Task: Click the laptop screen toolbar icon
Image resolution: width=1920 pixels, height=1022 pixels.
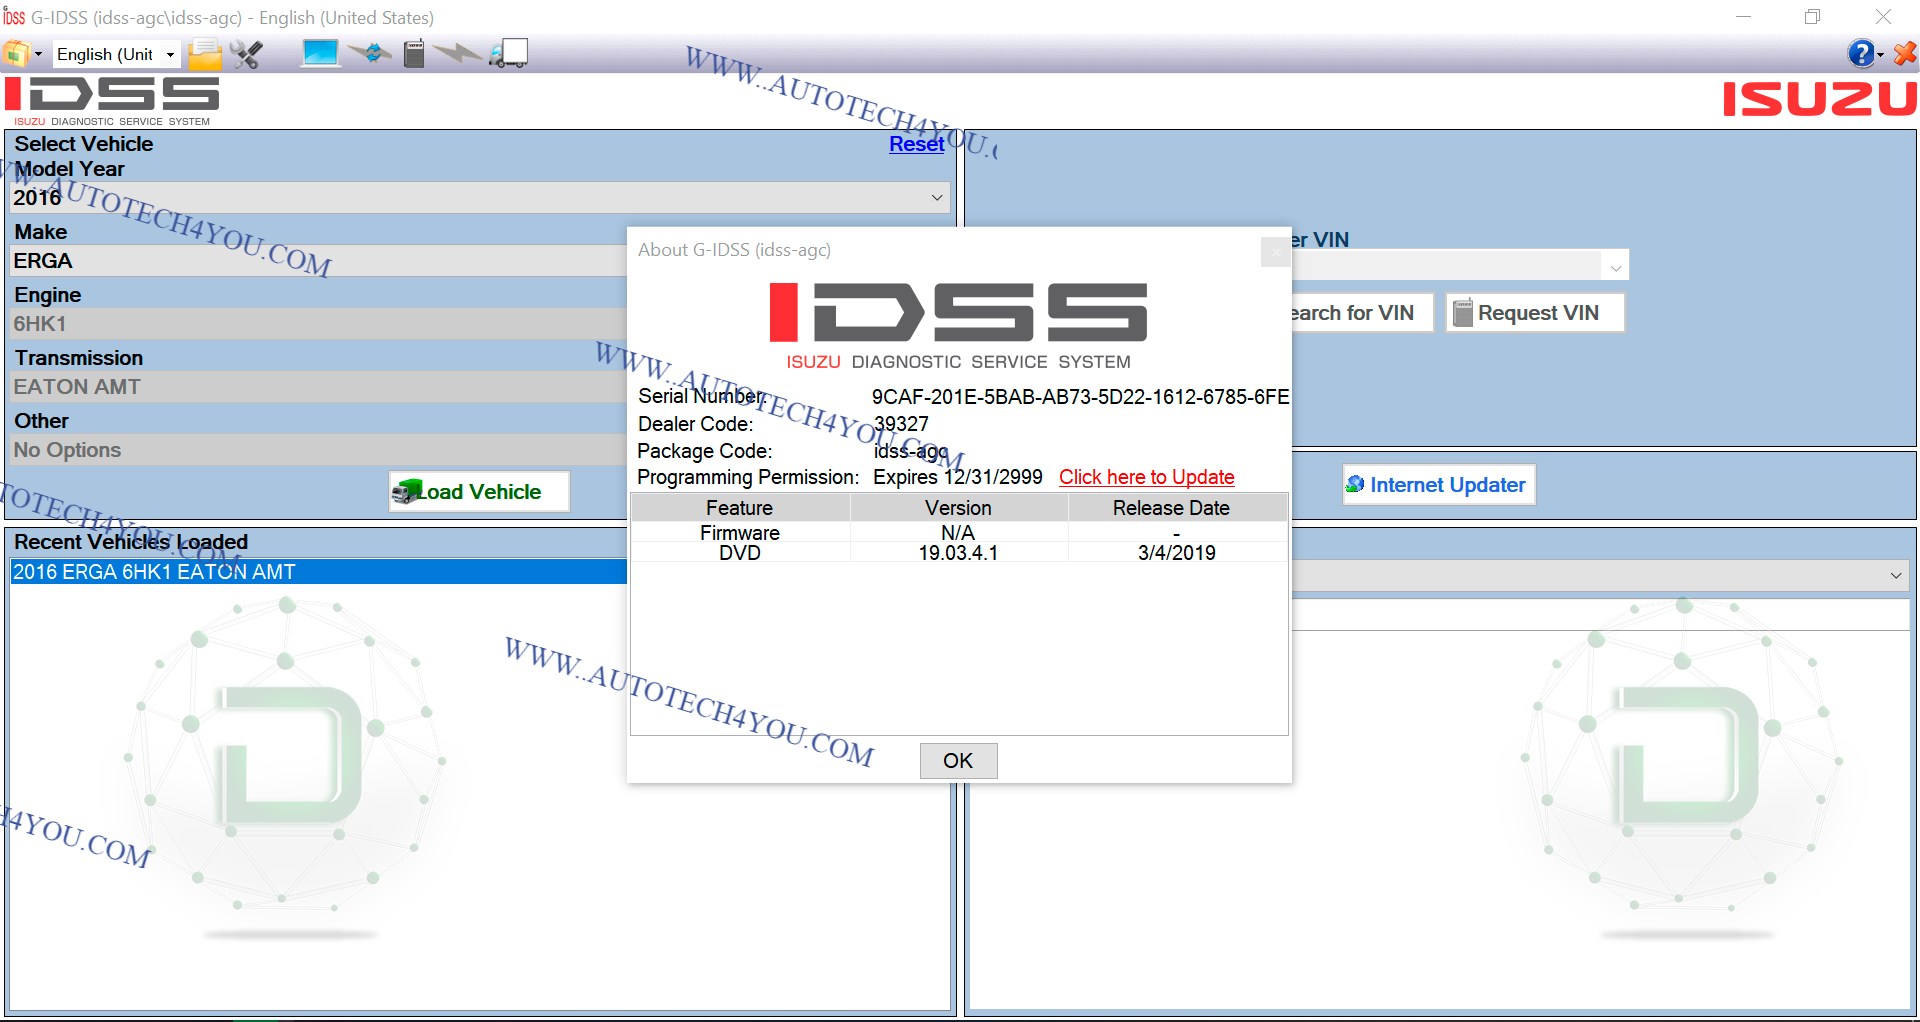Action: pyautogui.click(x=320, y=53)
